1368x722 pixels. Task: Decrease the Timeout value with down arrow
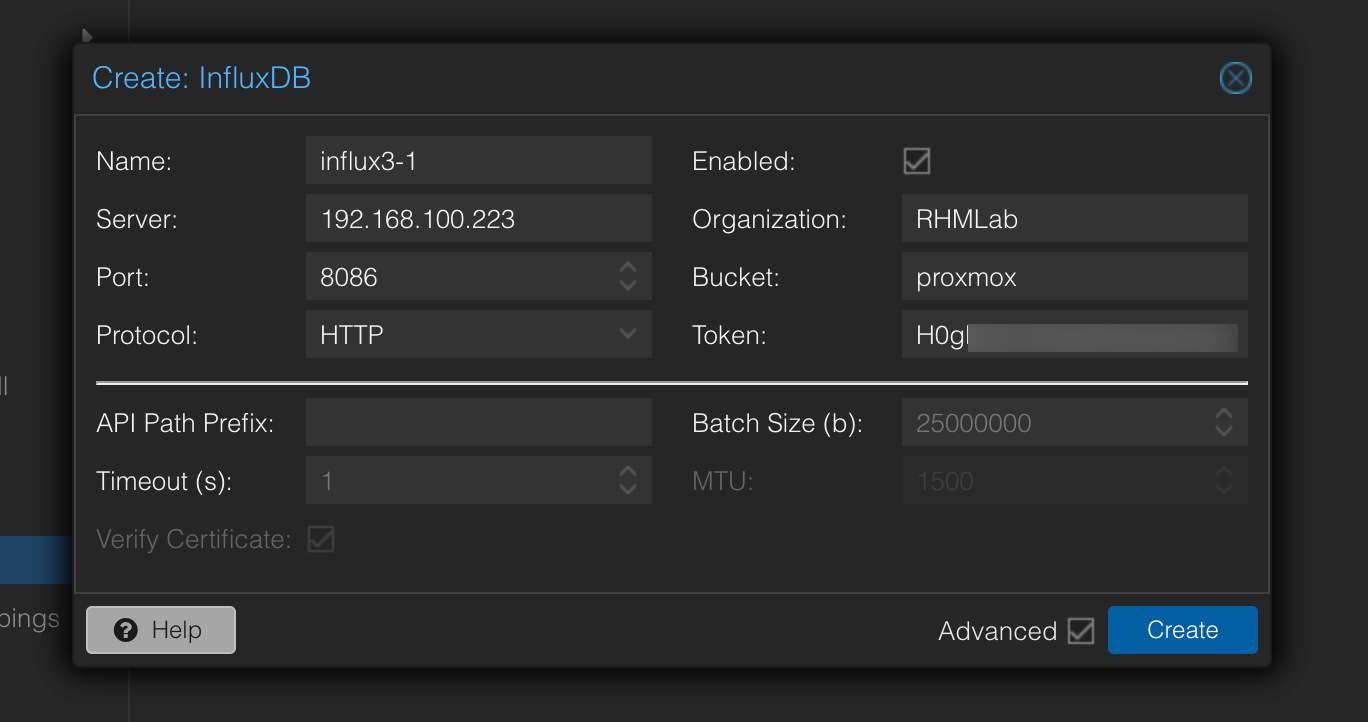628,489
